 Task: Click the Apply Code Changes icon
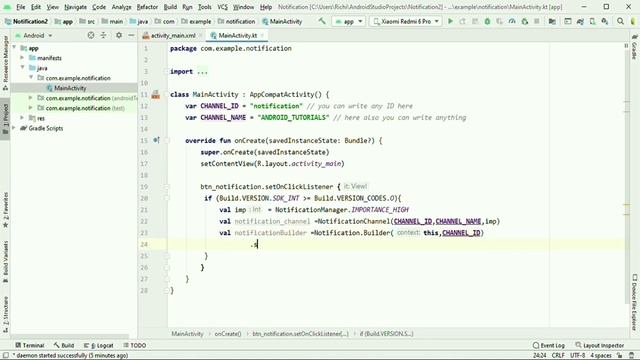(475, 21)
